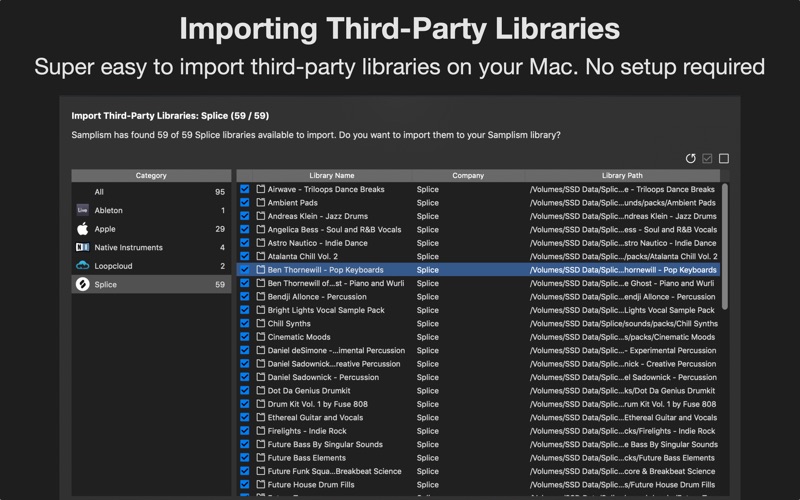
Task: Click the select all checked-box icon
Action: (x=707, y=159)
